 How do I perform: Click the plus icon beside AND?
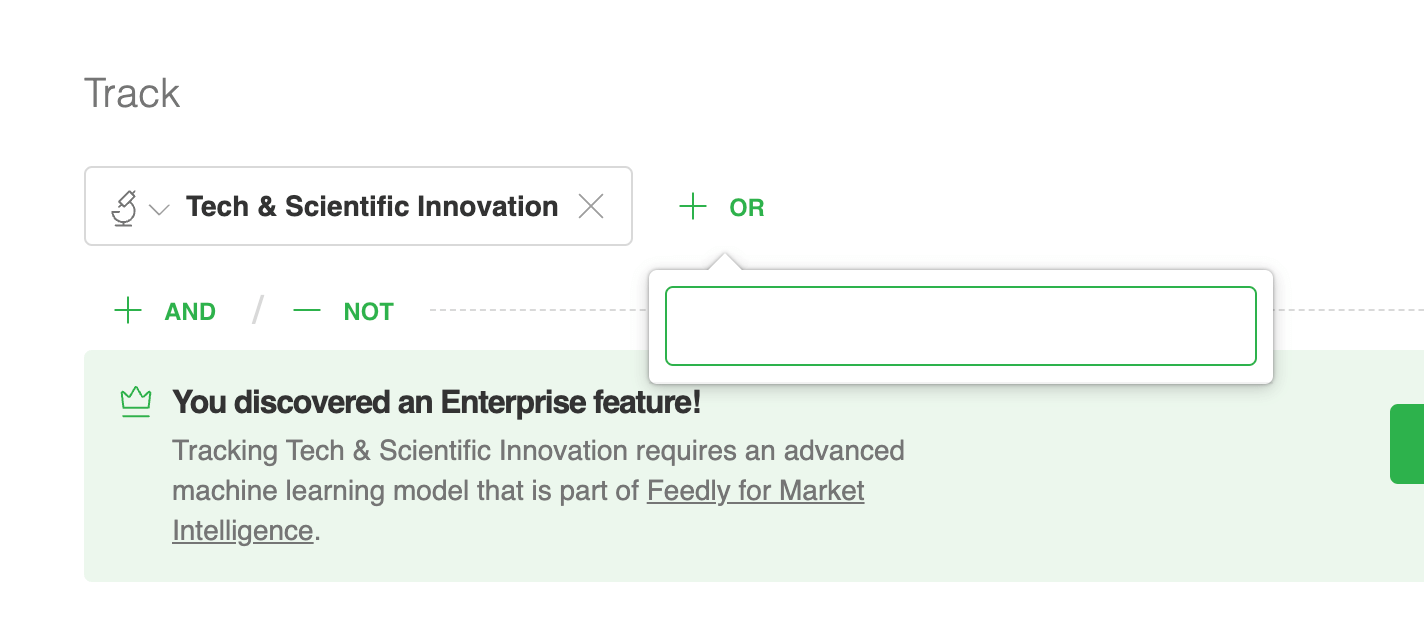[128, 311]
